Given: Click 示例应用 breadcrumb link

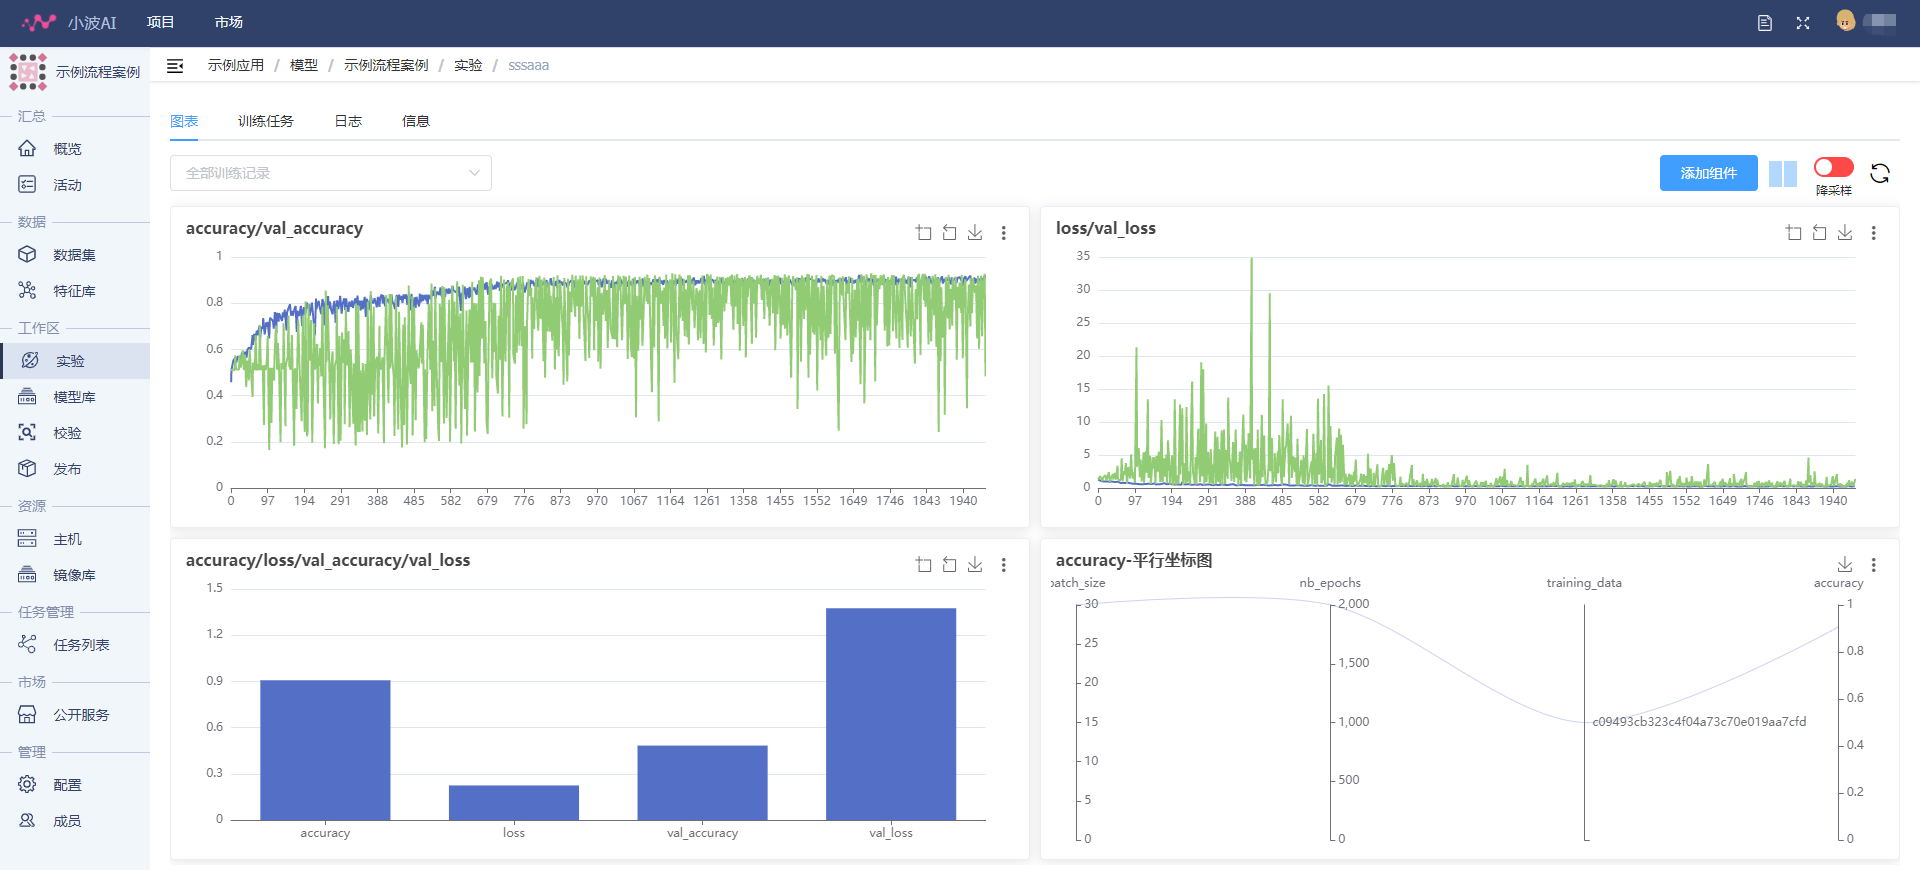Looking at the screenshot, I should (236, 65).
